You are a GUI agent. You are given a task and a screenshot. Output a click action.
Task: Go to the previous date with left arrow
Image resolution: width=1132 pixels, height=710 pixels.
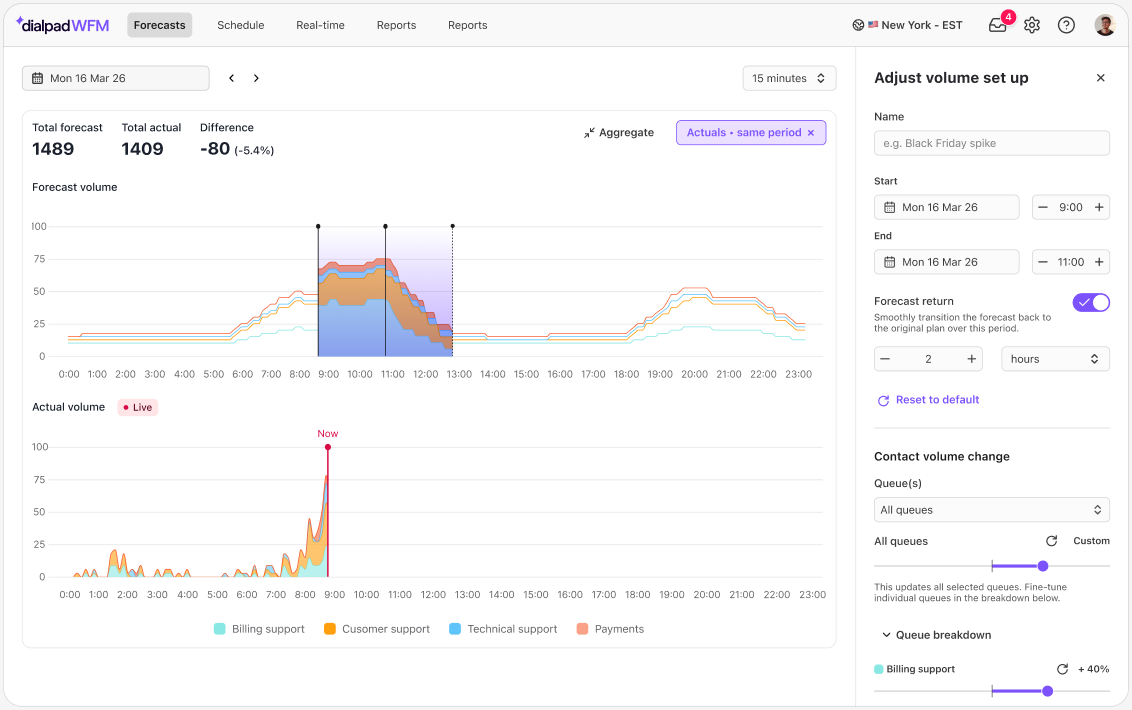[232, 78]
